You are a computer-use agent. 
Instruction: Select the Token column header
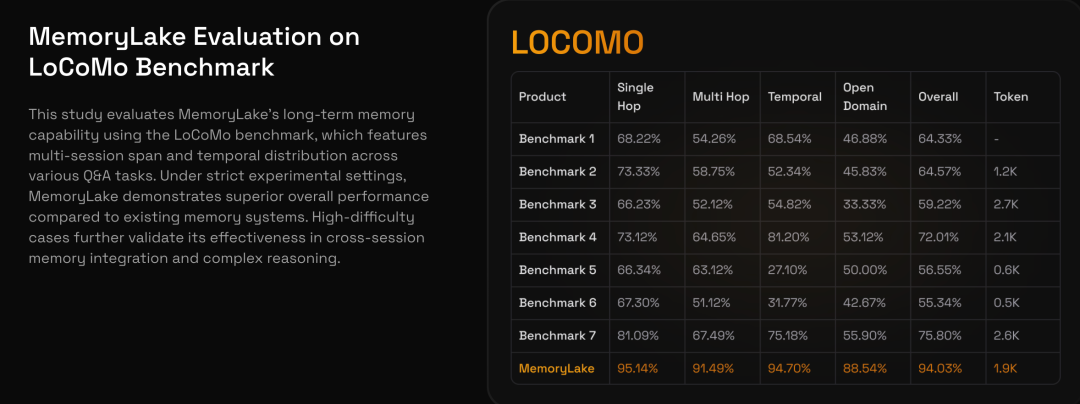tap(1010, 97)
